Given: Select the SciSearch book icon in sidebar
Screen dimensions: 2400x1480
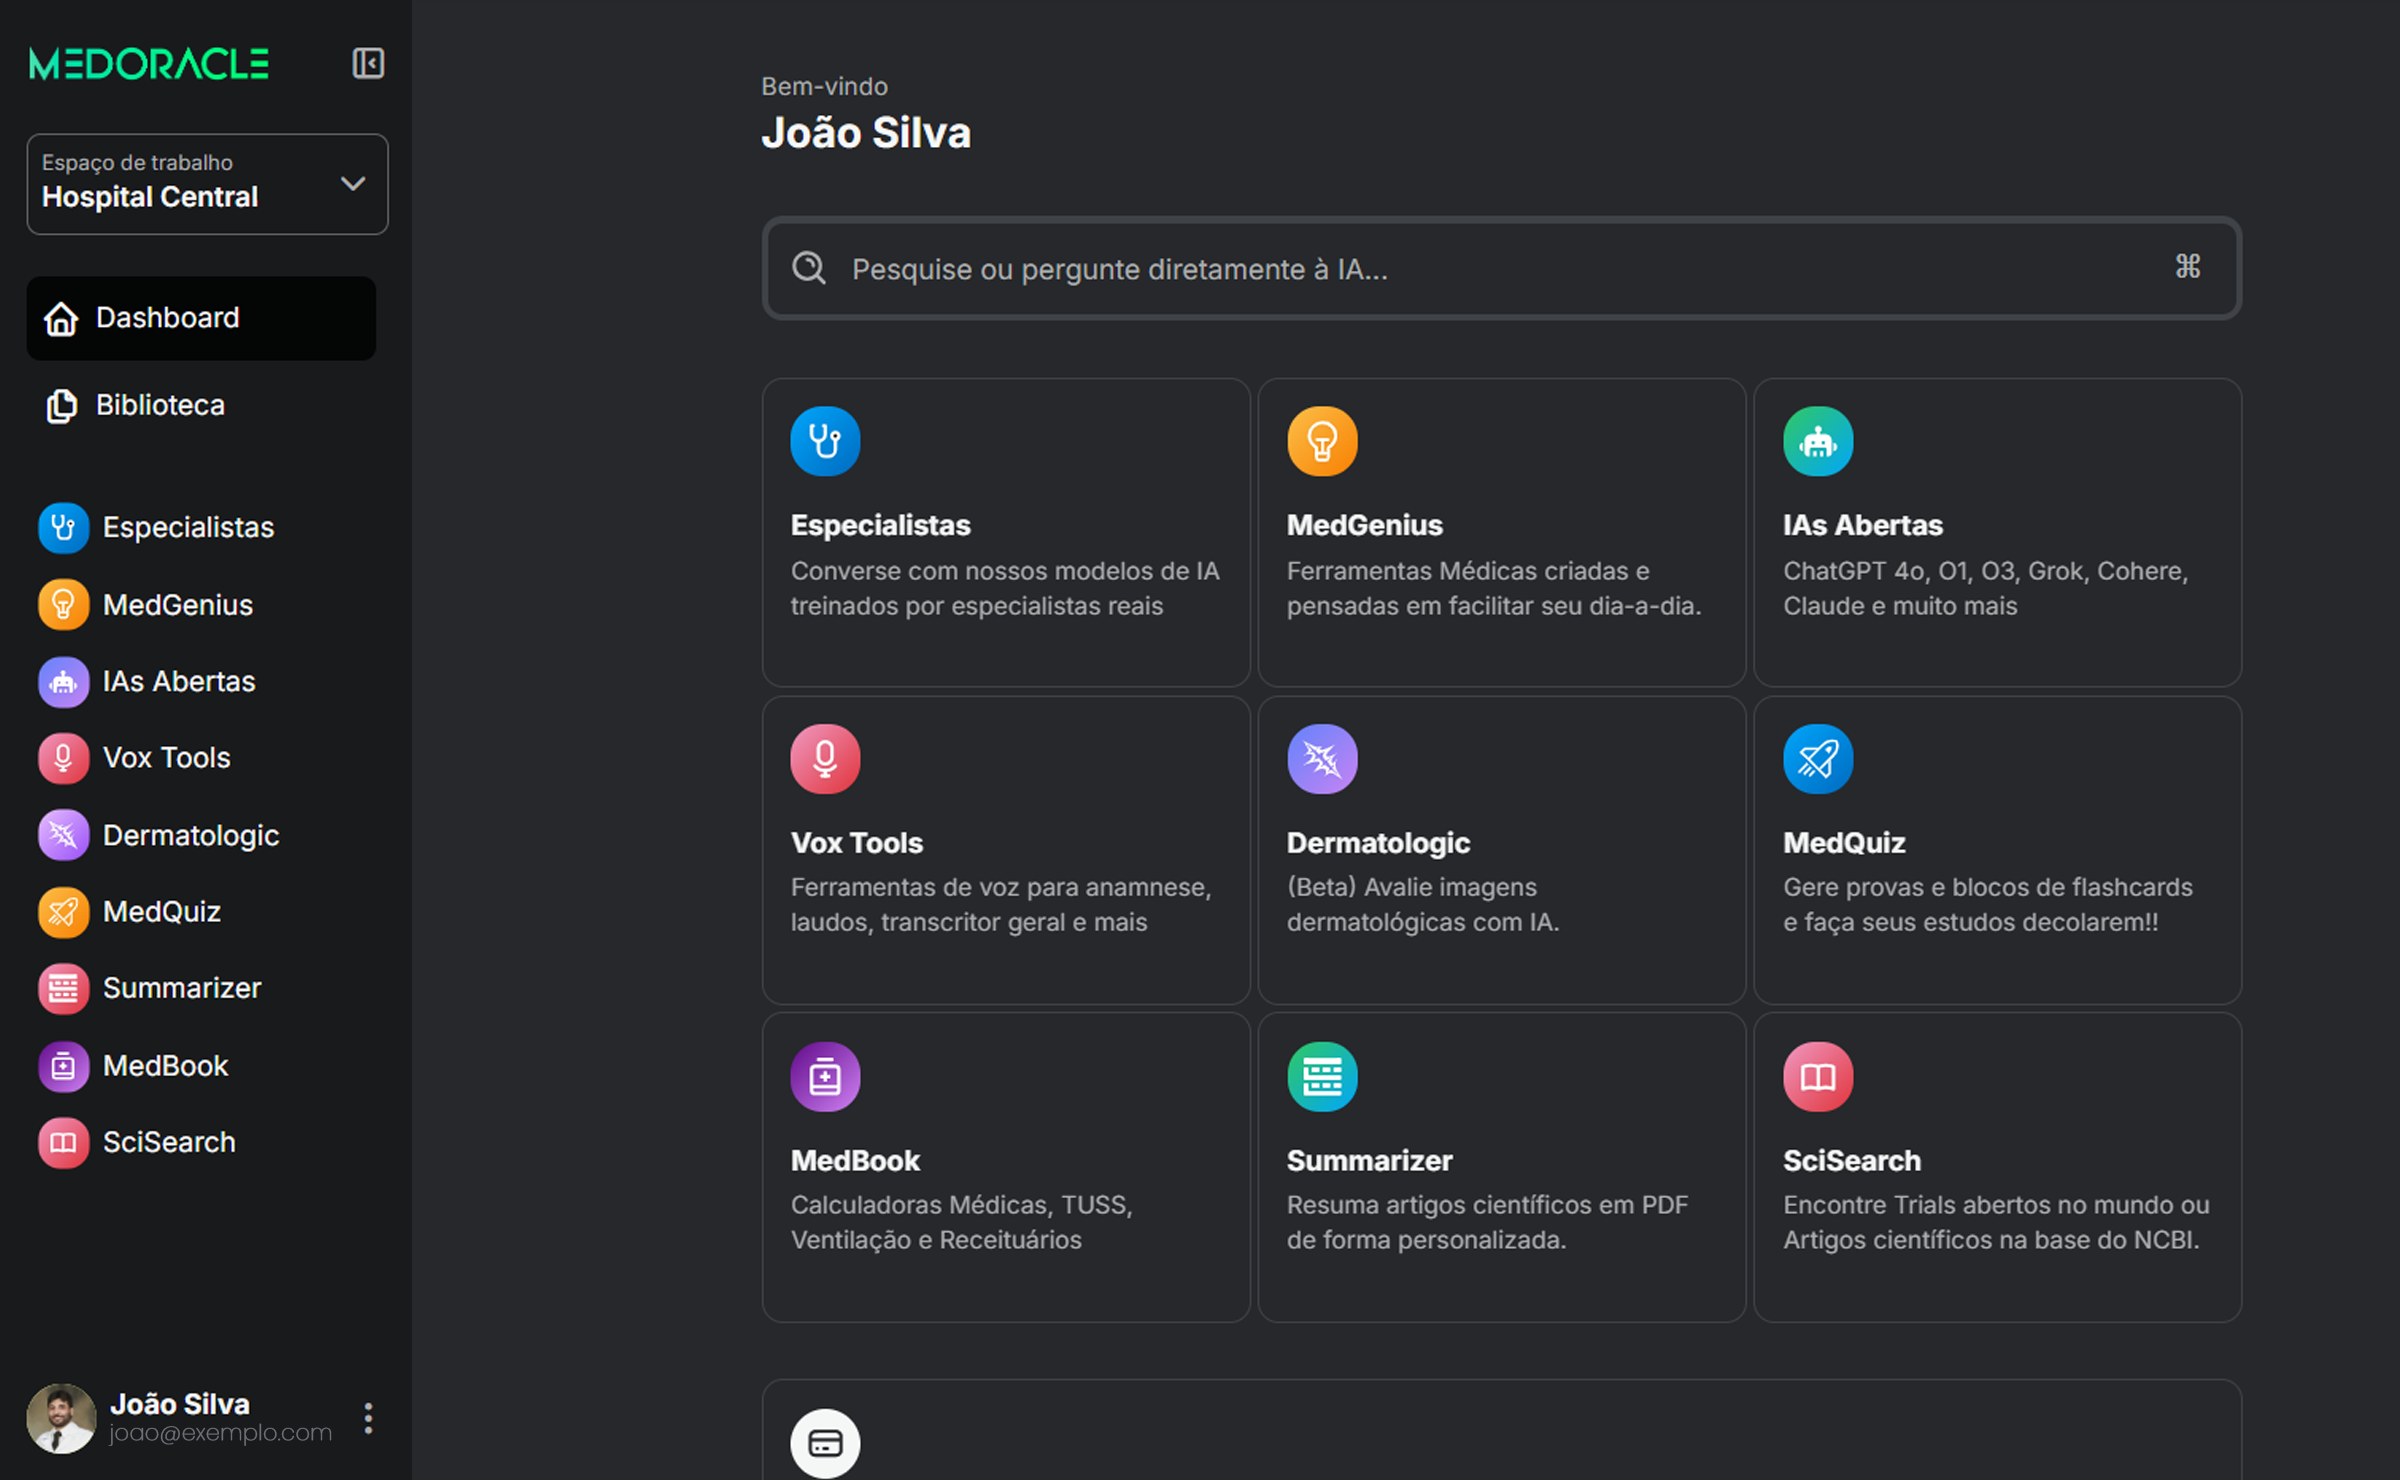Looking at the screenshot, I should pos(62,1142).
